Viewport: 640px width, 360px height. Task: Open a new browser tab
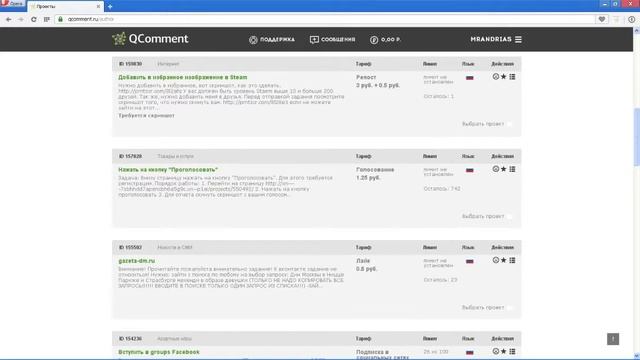point(110,7)
